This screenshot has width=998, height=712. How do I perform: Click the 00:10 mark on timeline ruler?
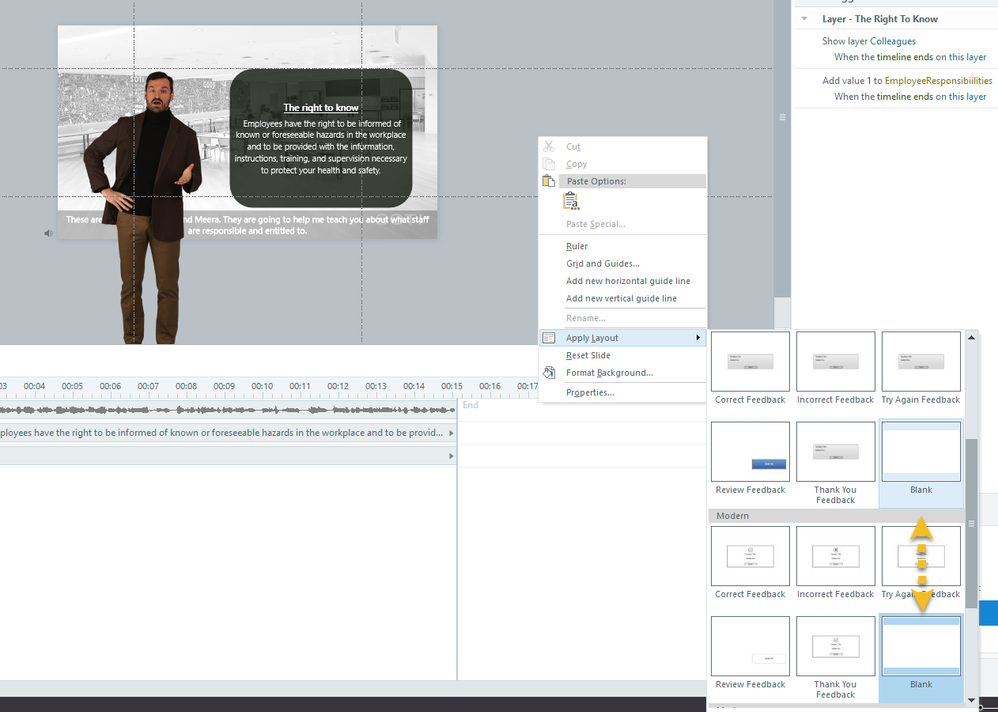pyautogui.click(x=262, y=386)
